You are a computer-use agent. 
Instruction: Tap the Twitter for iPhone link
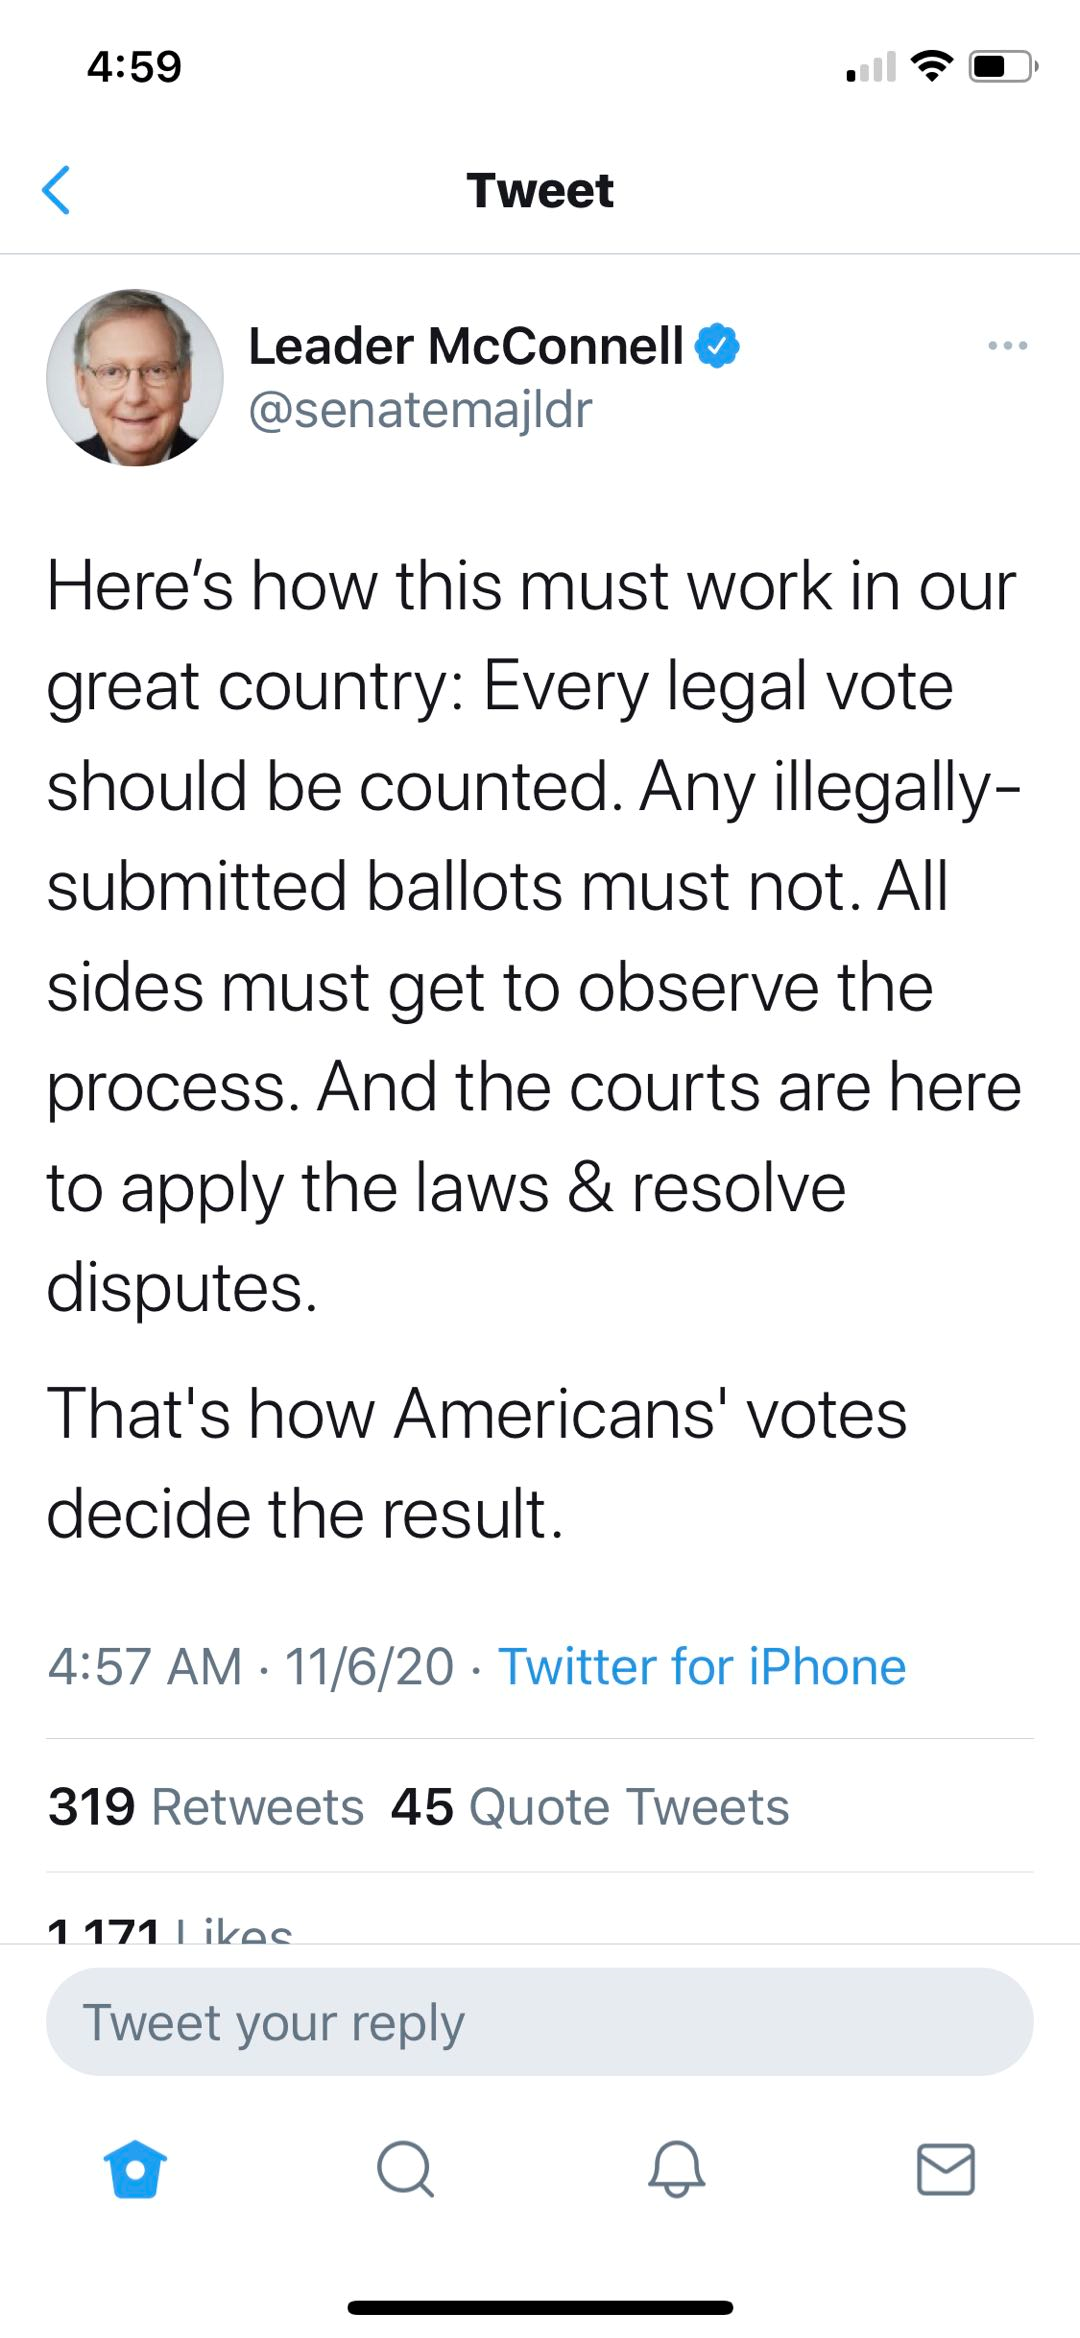(x=702, y=1667)
